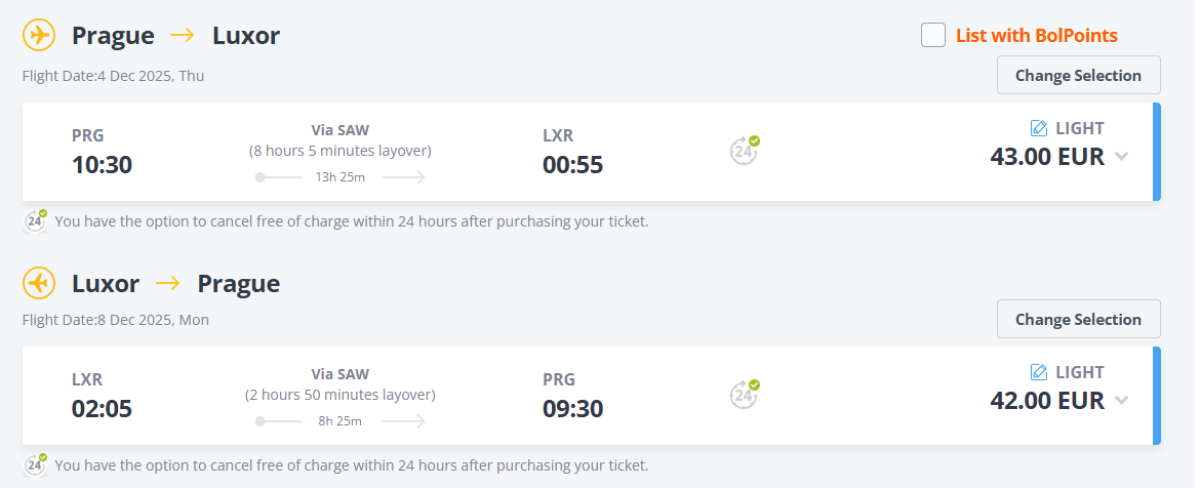The image size is (1200, 488).
Task: Click the LIGHT edit icon for 42.00 EUR fare
Action: (x=1038, y=372)
